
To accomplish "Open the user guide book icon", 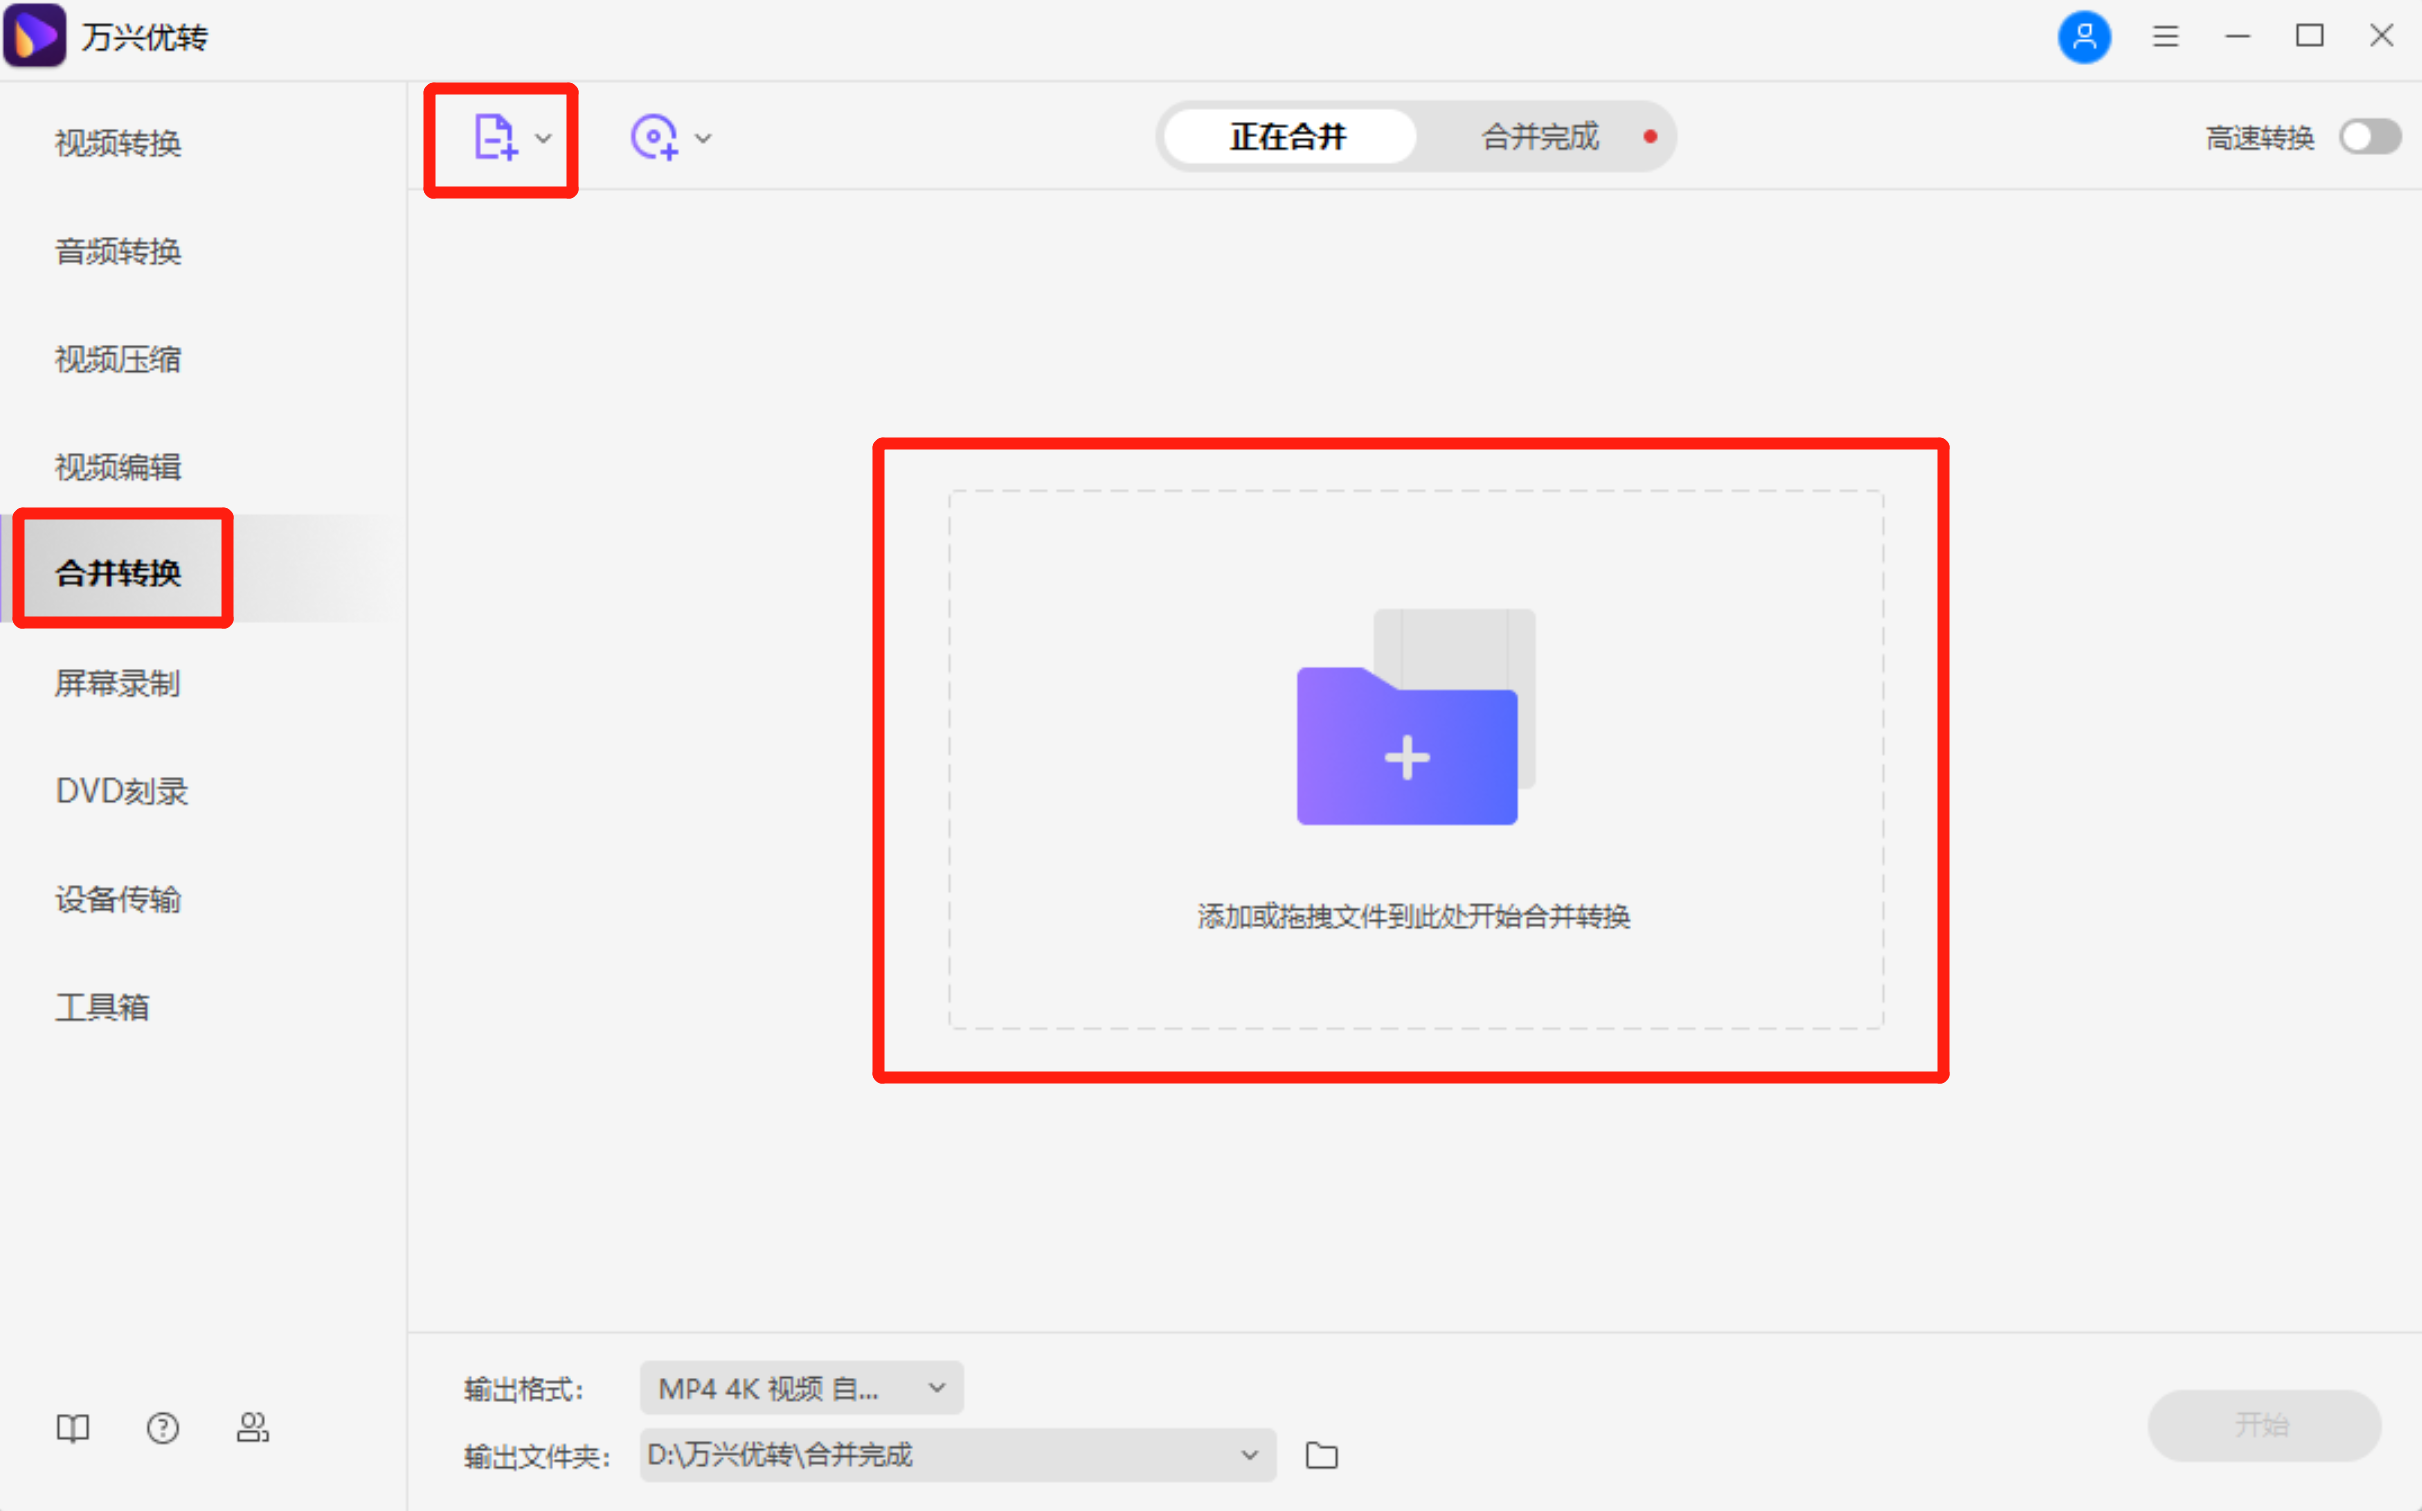I will click(x=72, y=1428).
